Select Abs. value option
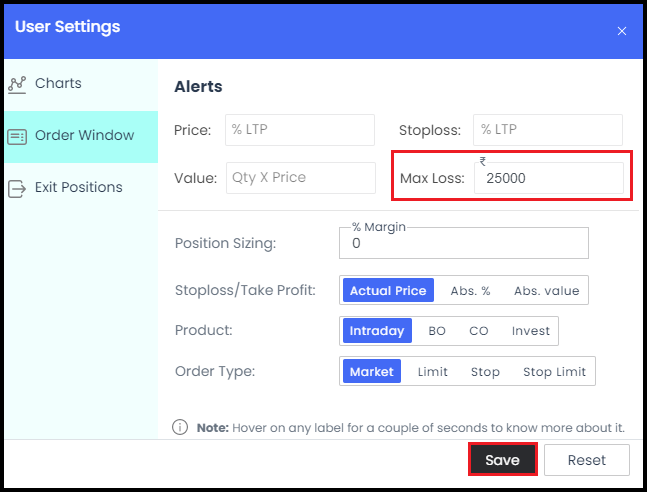The width and height of the screenshot is (647, 492). [x=546, y=291]
